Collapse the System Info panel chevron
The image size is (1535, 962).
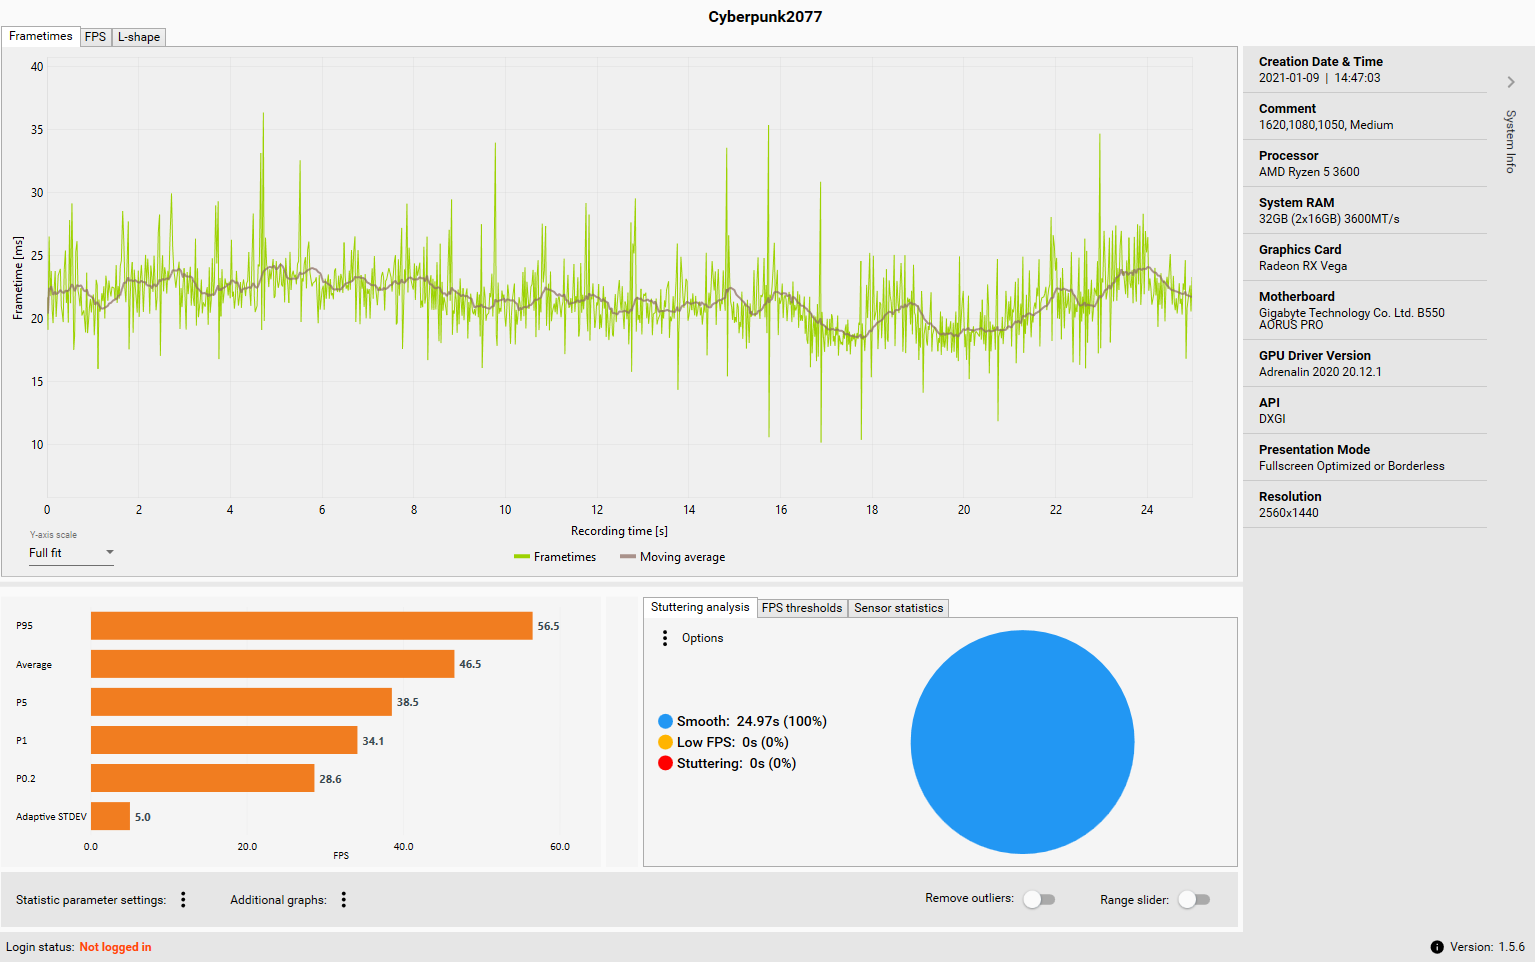[1511, 82]
